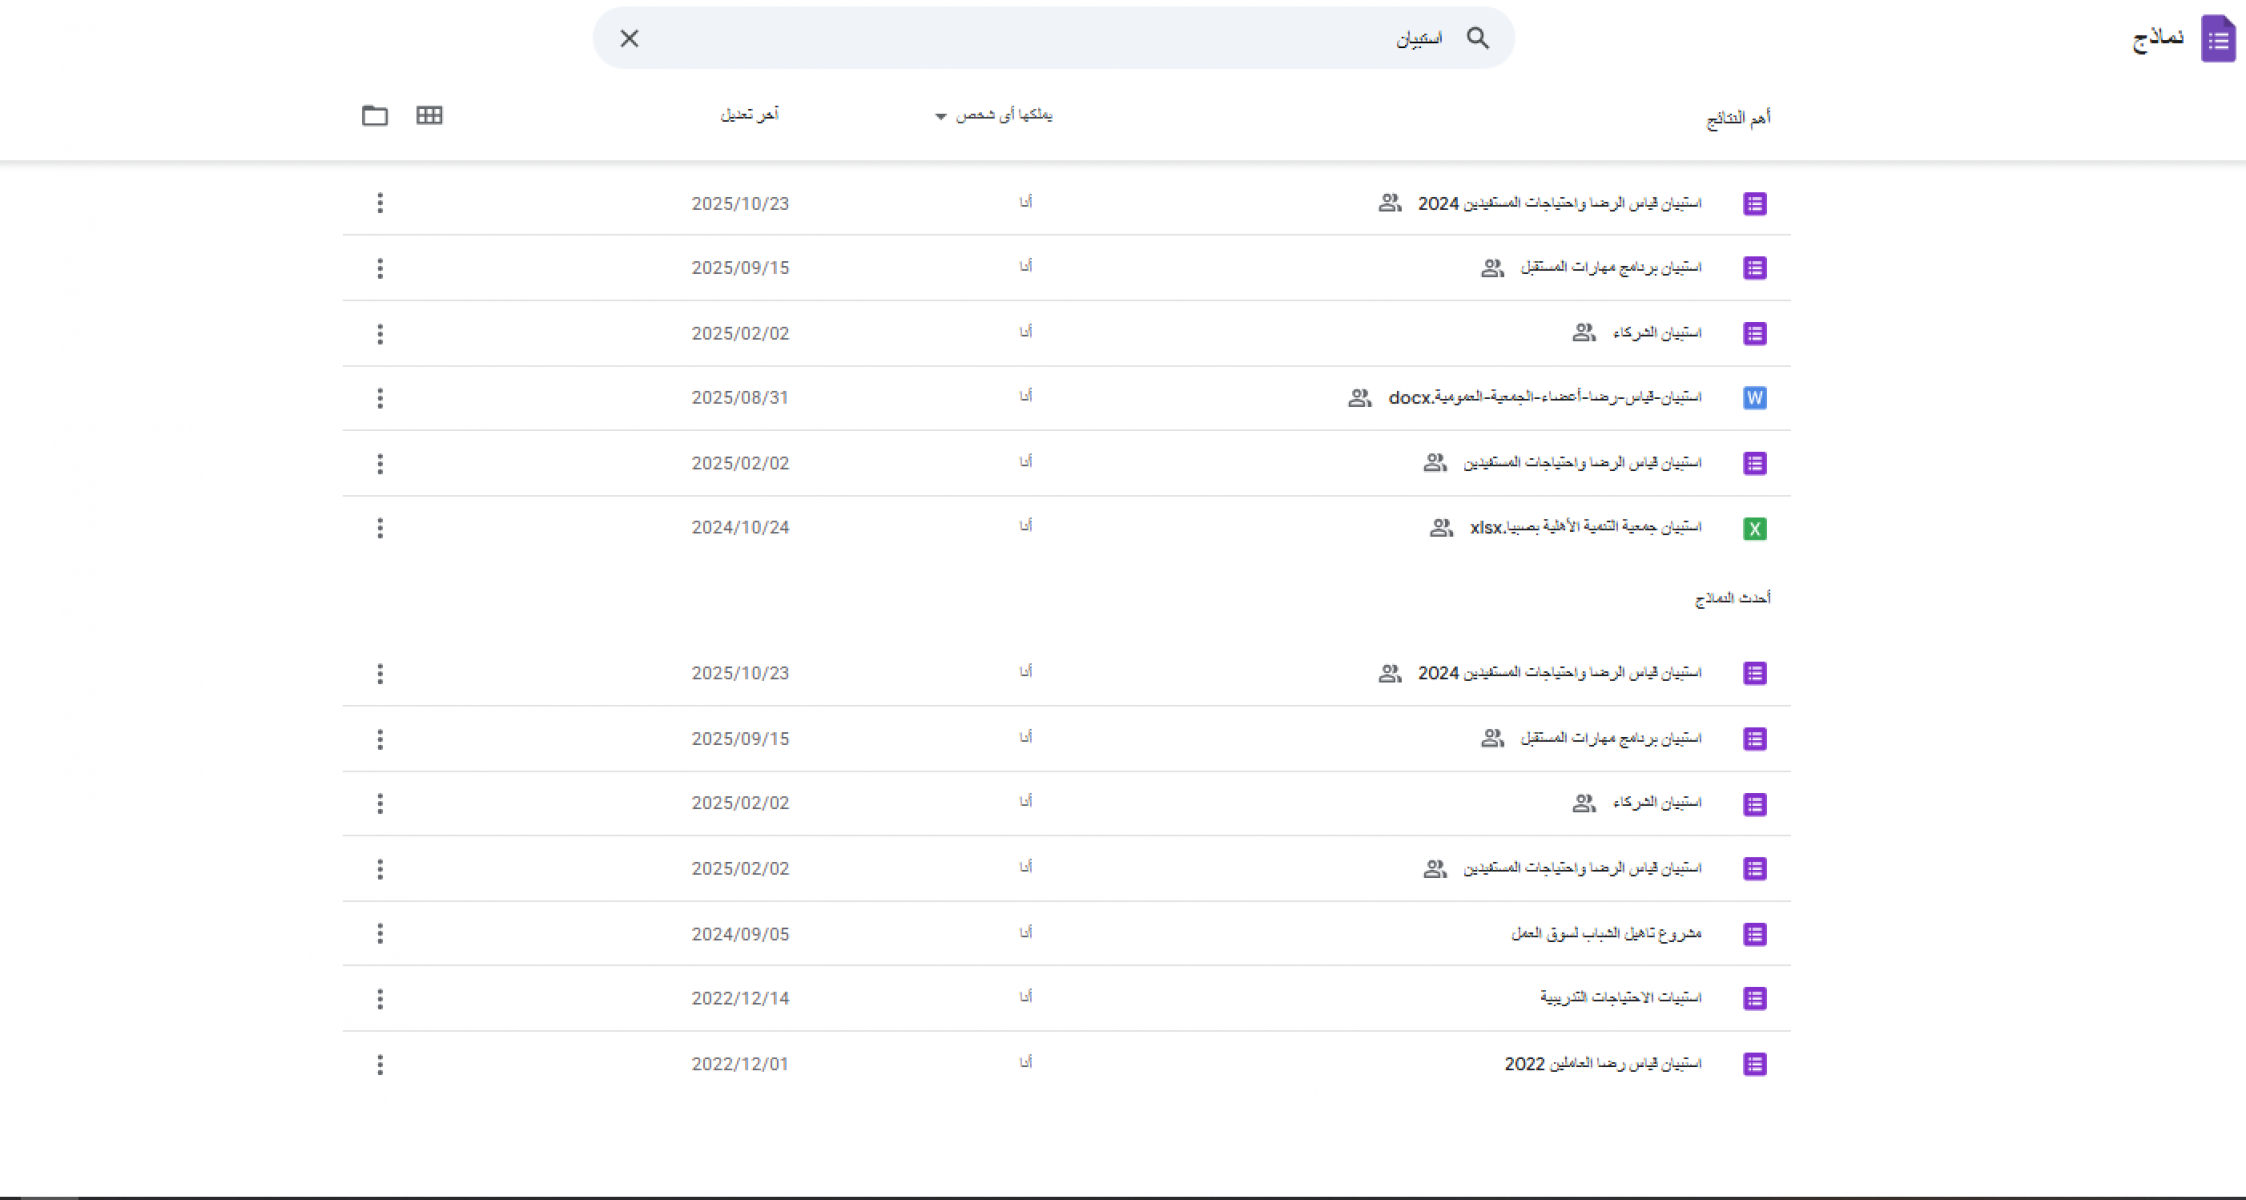Screen dimensions: 2246x1200
Task: Open the docx survey document in top results
Action: 1544,398
